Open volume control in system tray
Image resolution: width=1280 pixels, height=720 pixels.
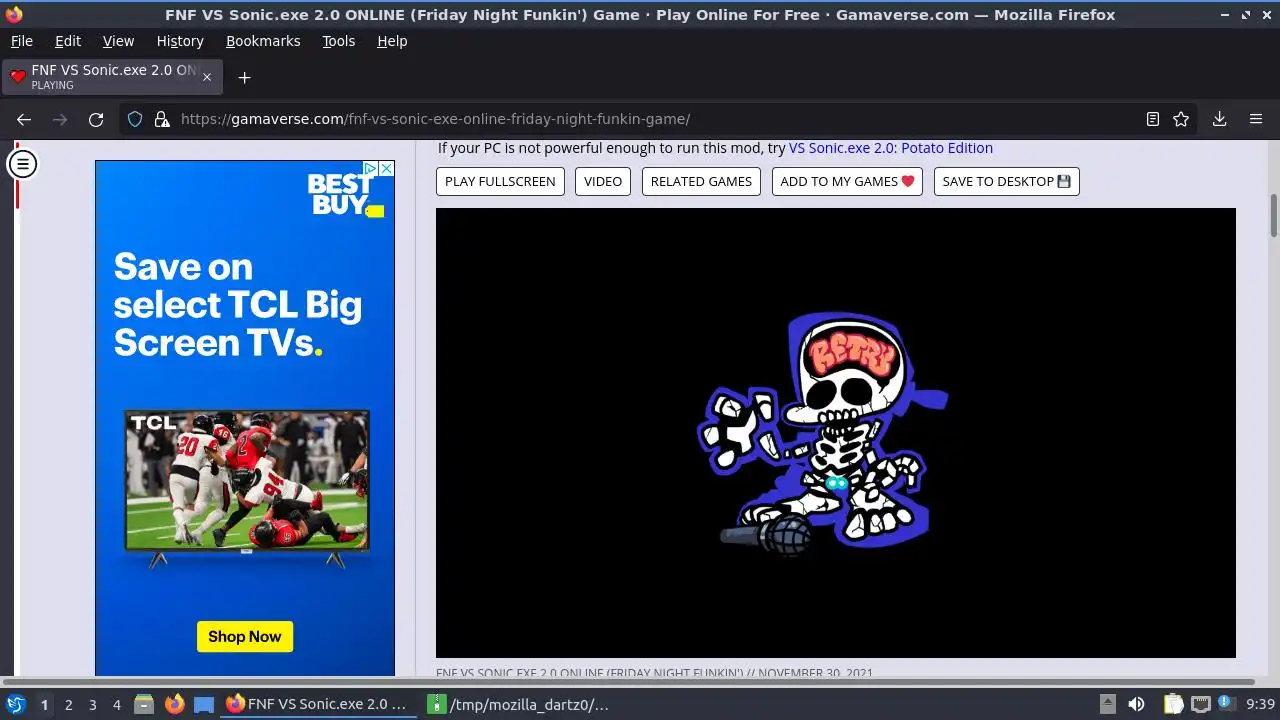click(1136, 704)
